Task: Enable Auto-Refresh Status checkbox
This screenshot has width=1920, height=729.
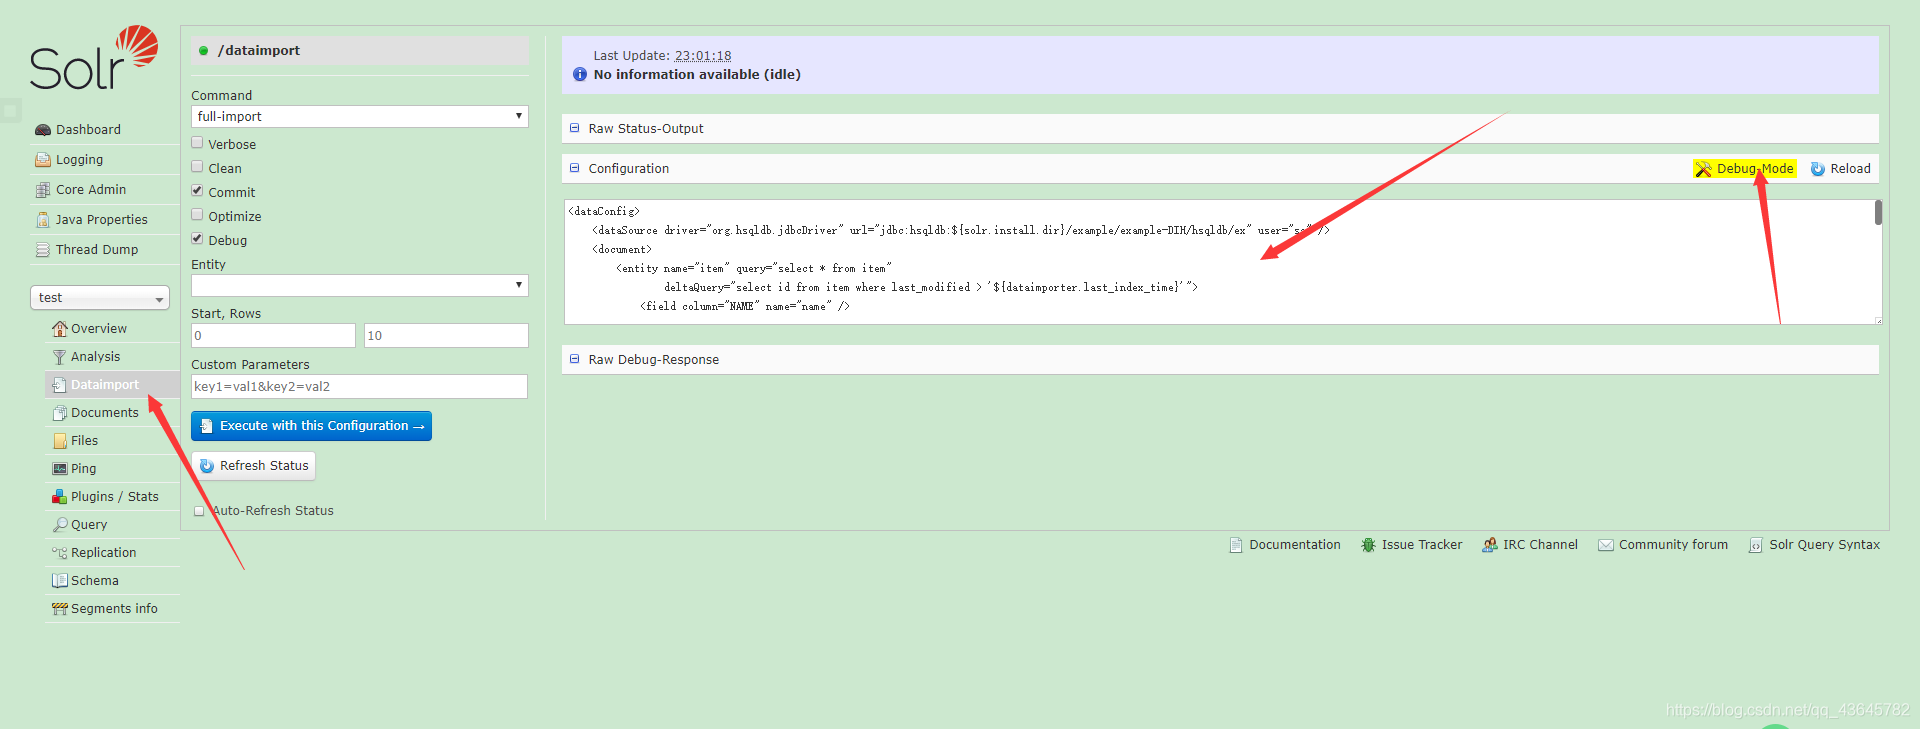Action: 199,511
